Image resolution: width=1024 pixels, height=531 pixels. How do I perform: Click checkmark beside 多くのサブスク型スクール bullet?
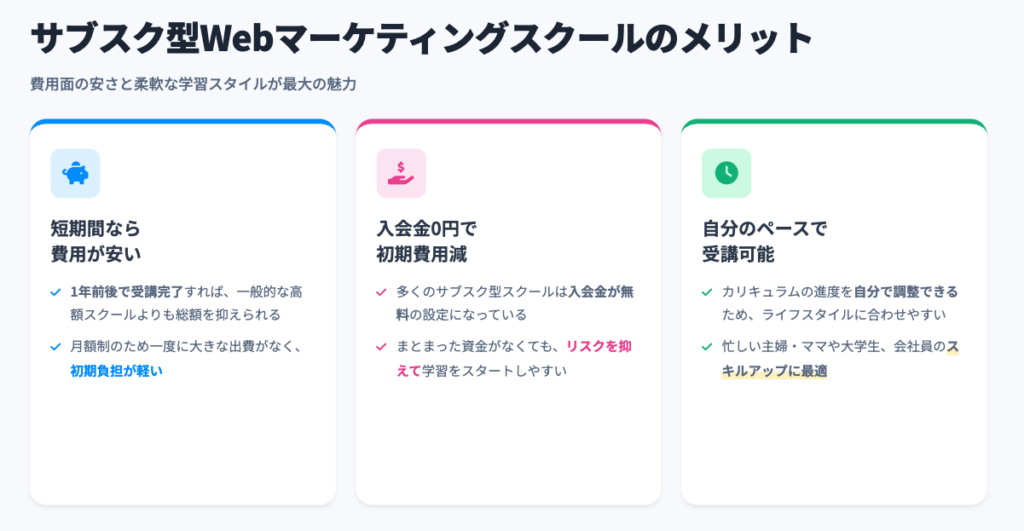tap(381, 292)
